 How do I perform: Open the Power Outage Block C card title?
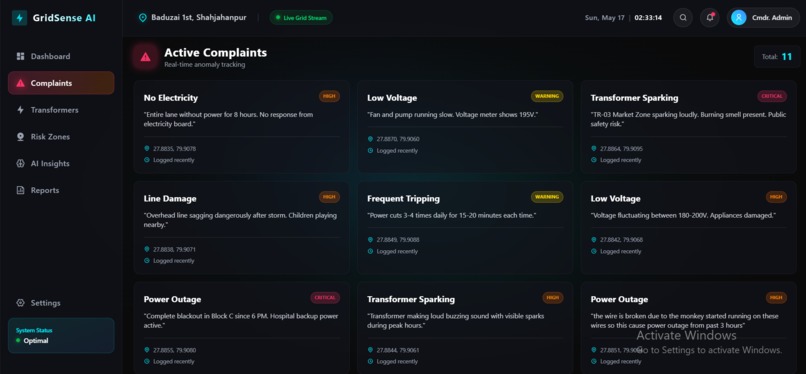172,299
